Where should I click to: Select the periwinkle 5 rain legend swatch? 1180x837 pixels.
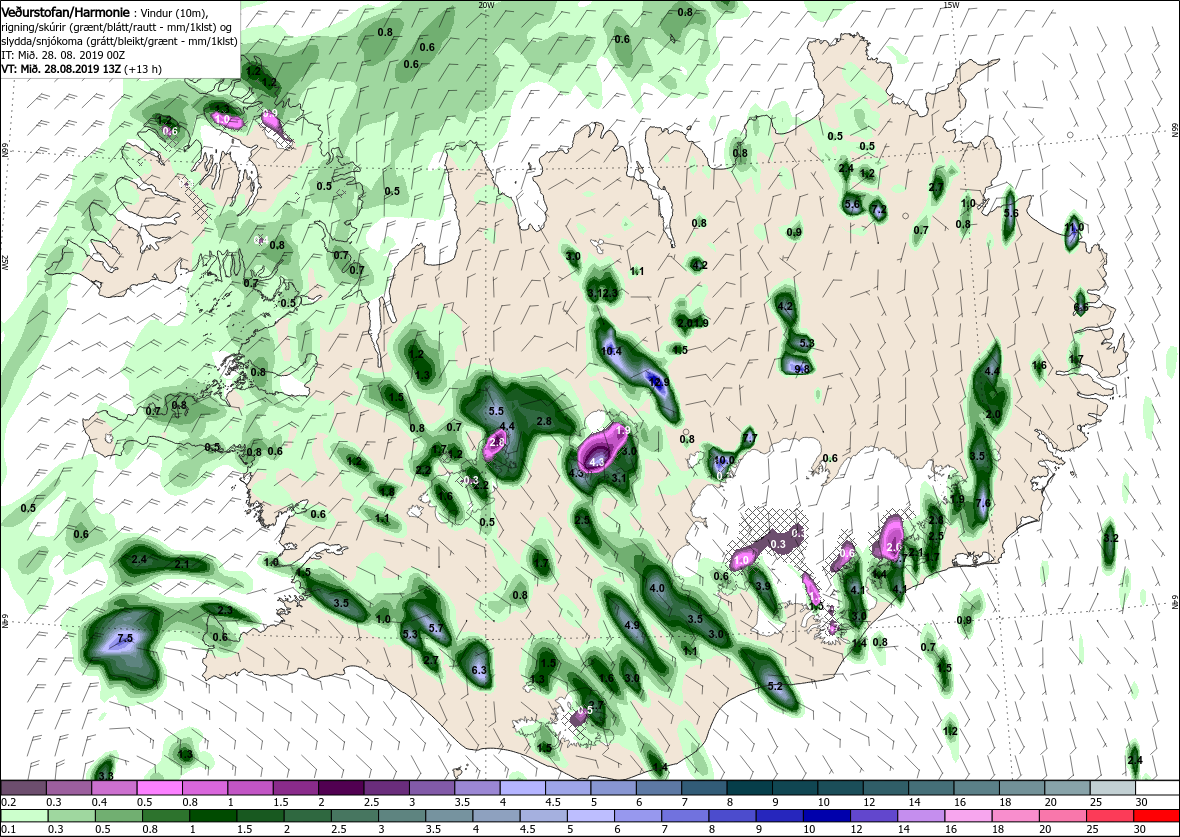pyautogui.click(x=591, y=817)
